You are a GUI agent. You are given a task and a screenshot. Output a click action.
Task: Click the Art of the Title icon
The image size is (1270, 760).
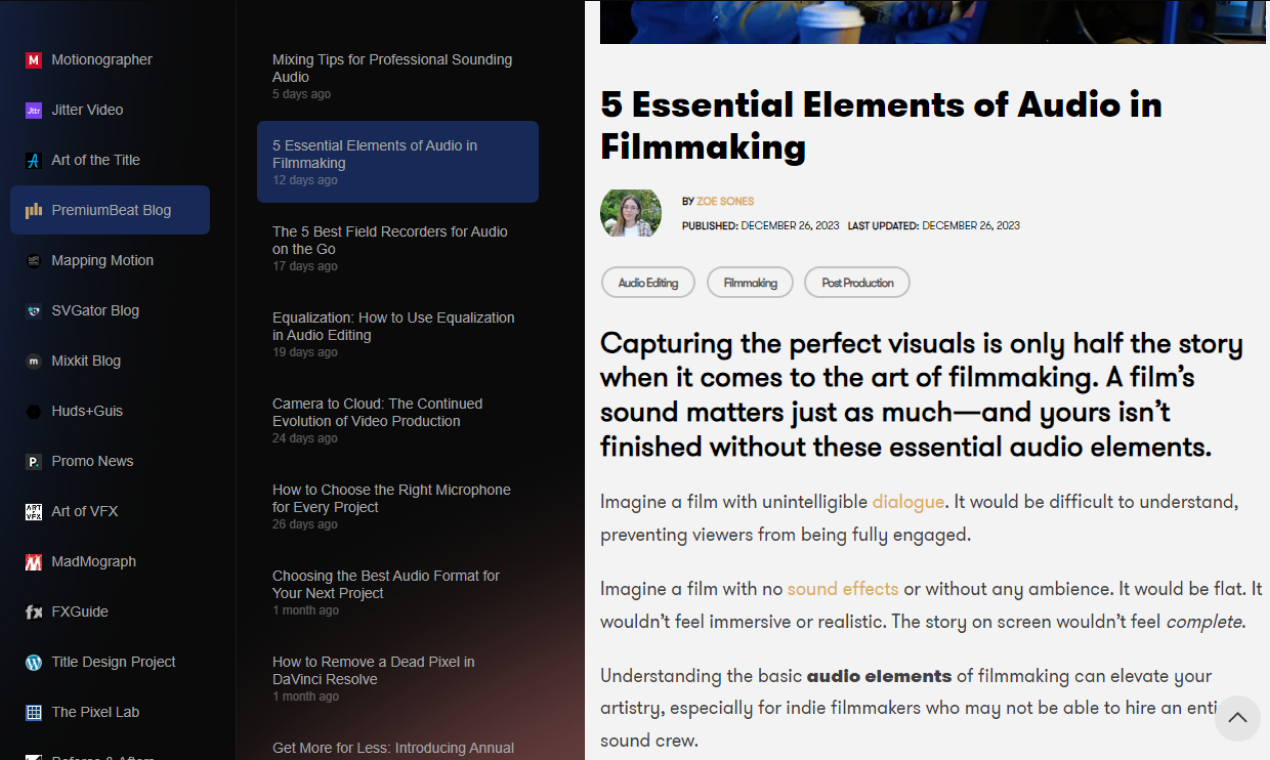[33, 160]
